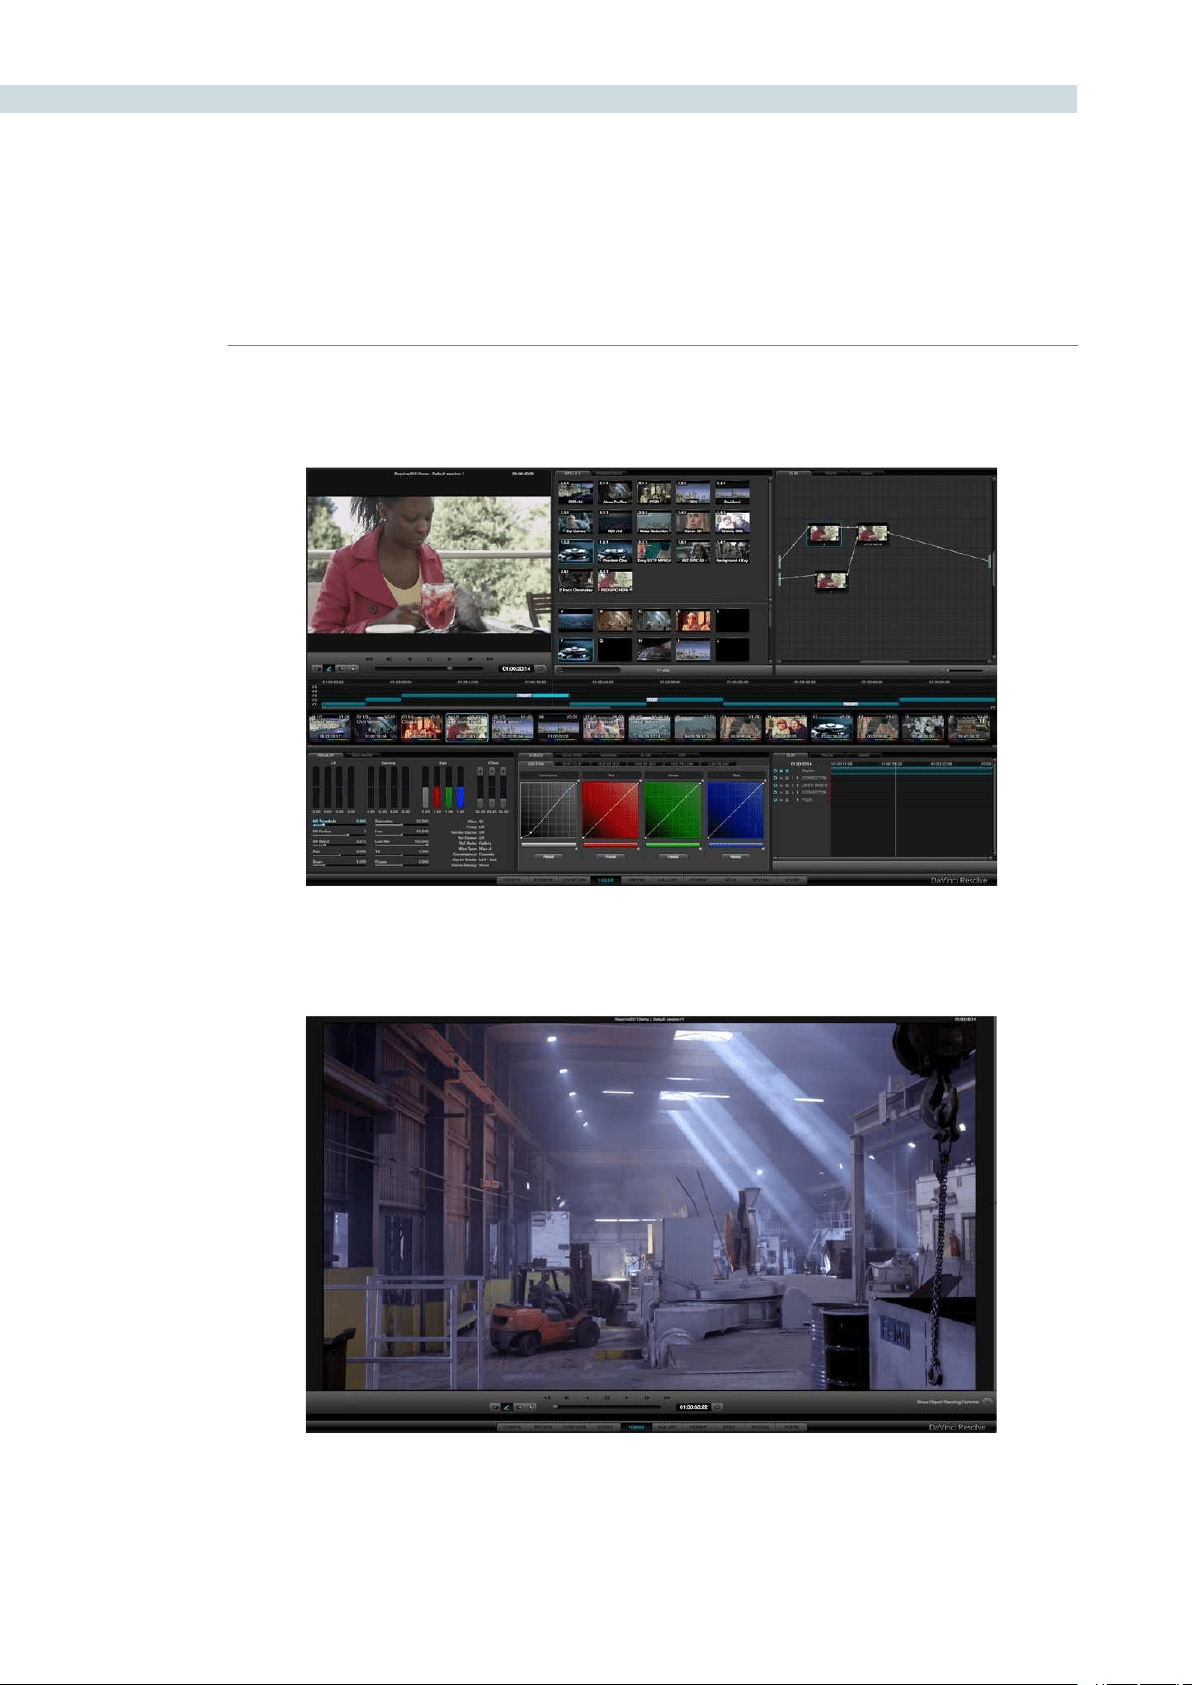Toggle the blue circle icon in the Master keyframe row
The height and width of the screenshot is (1685, 1192).
[x=776, y=771]
